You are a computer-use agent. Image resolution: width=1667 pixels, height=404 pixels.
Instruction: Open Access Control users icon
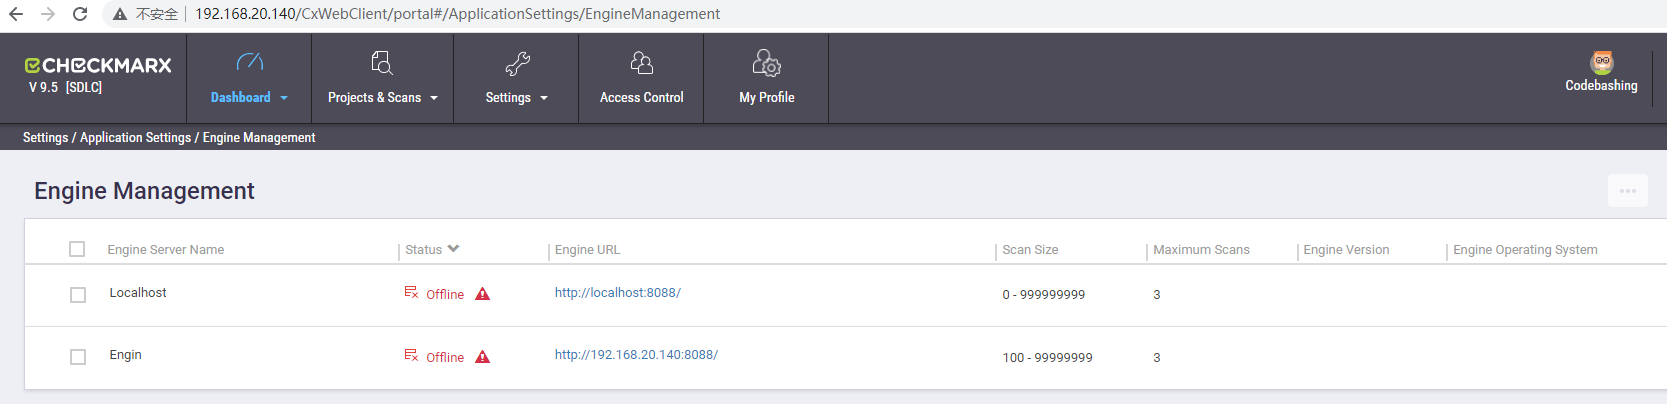pos(641,64)
